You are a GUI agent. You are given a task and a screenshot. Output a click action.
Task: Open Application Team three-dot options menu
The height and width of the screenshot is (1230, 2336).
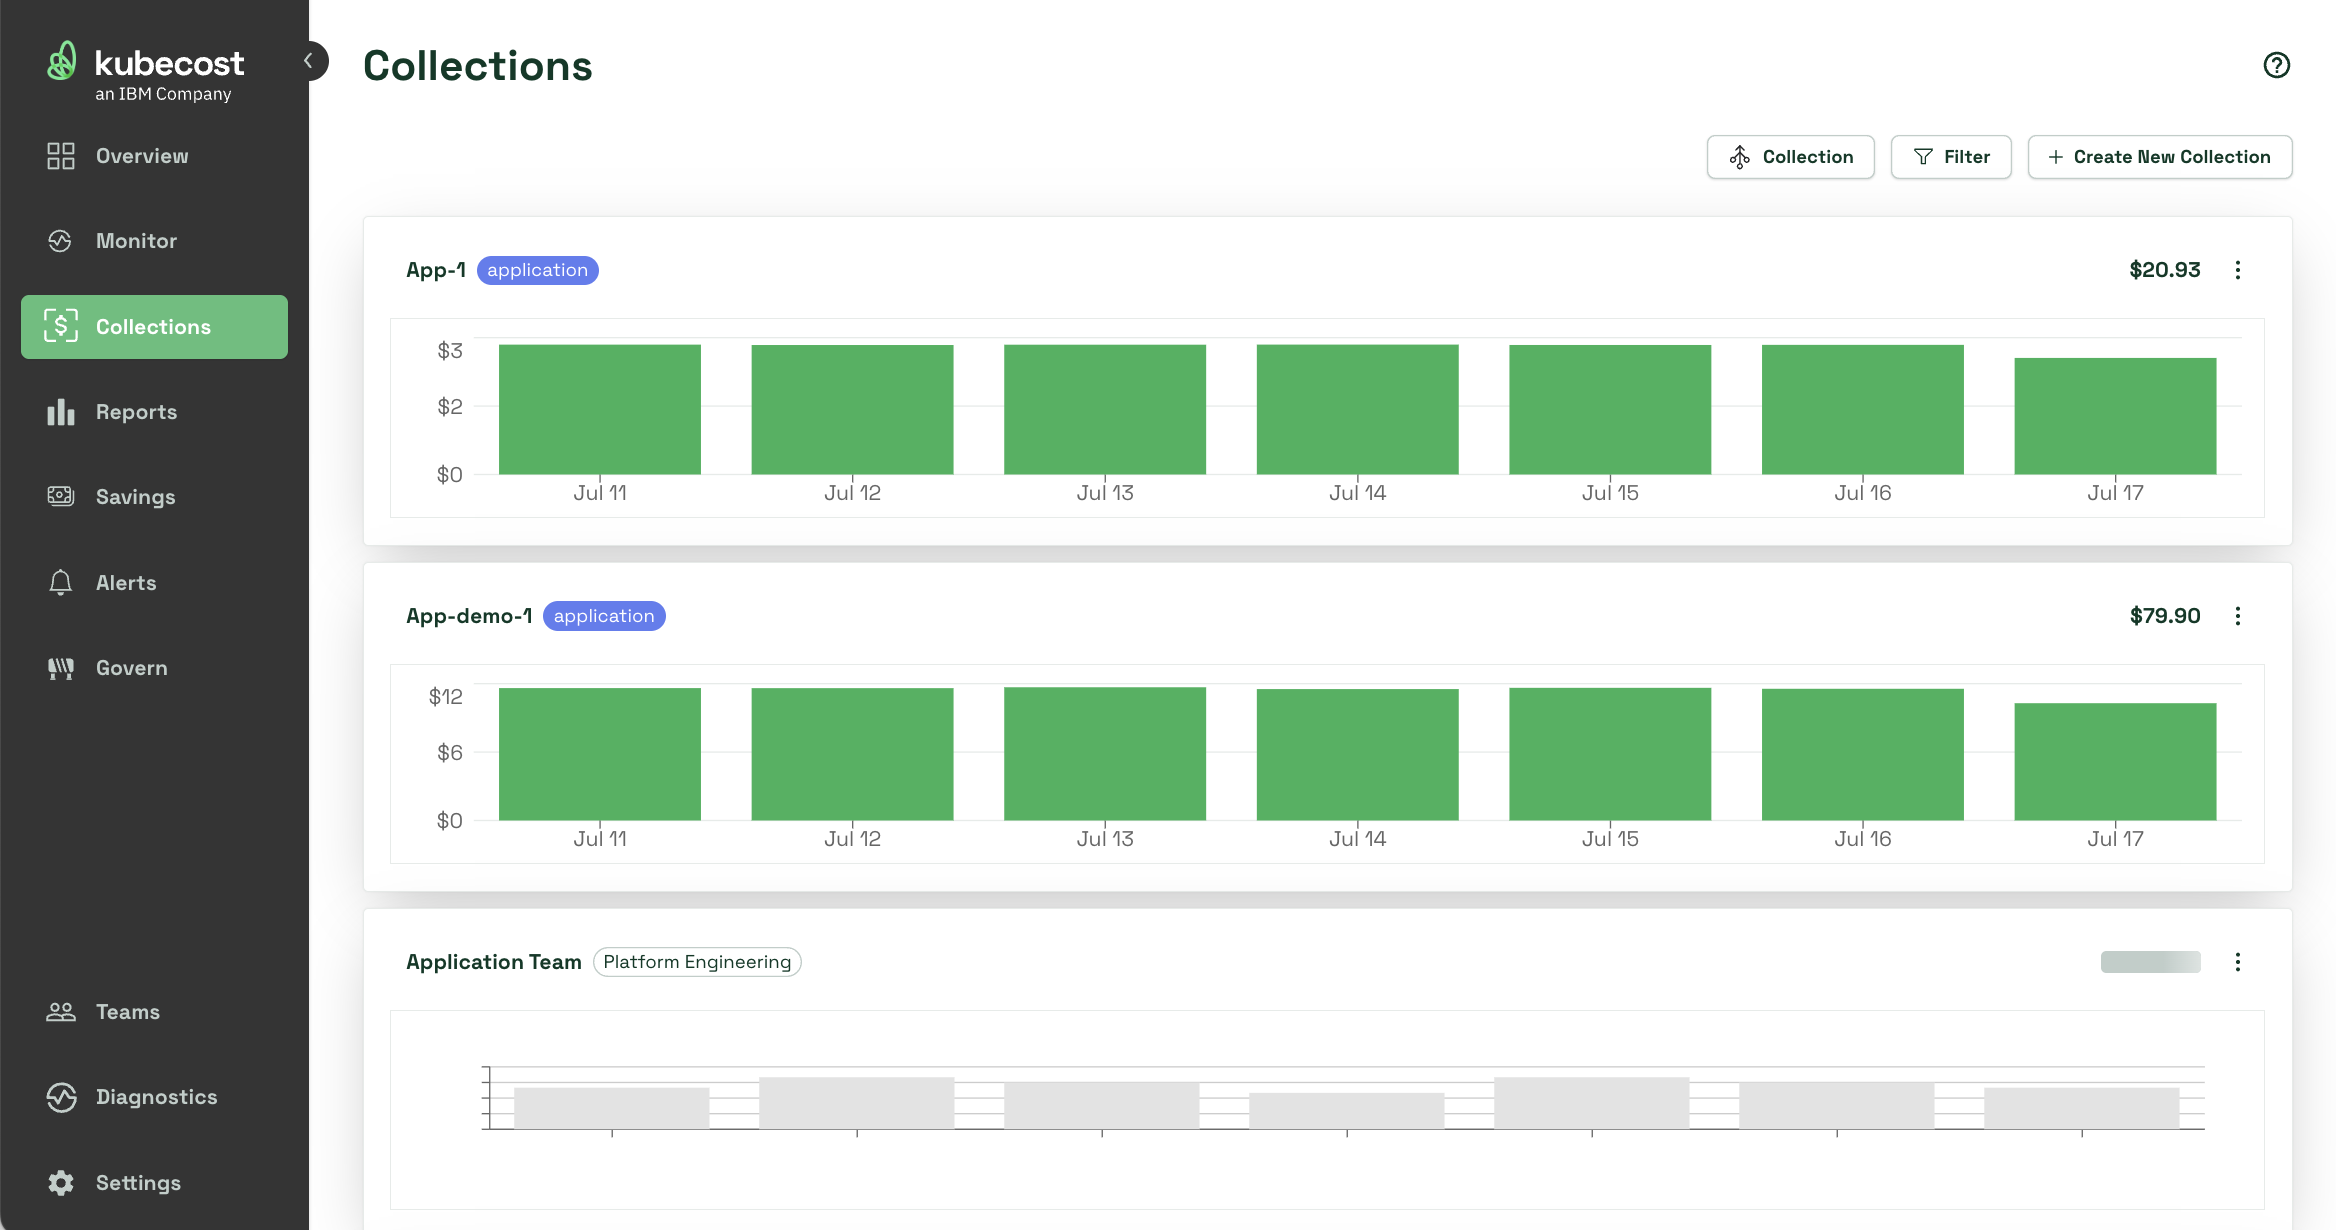tap(2238, 962)
